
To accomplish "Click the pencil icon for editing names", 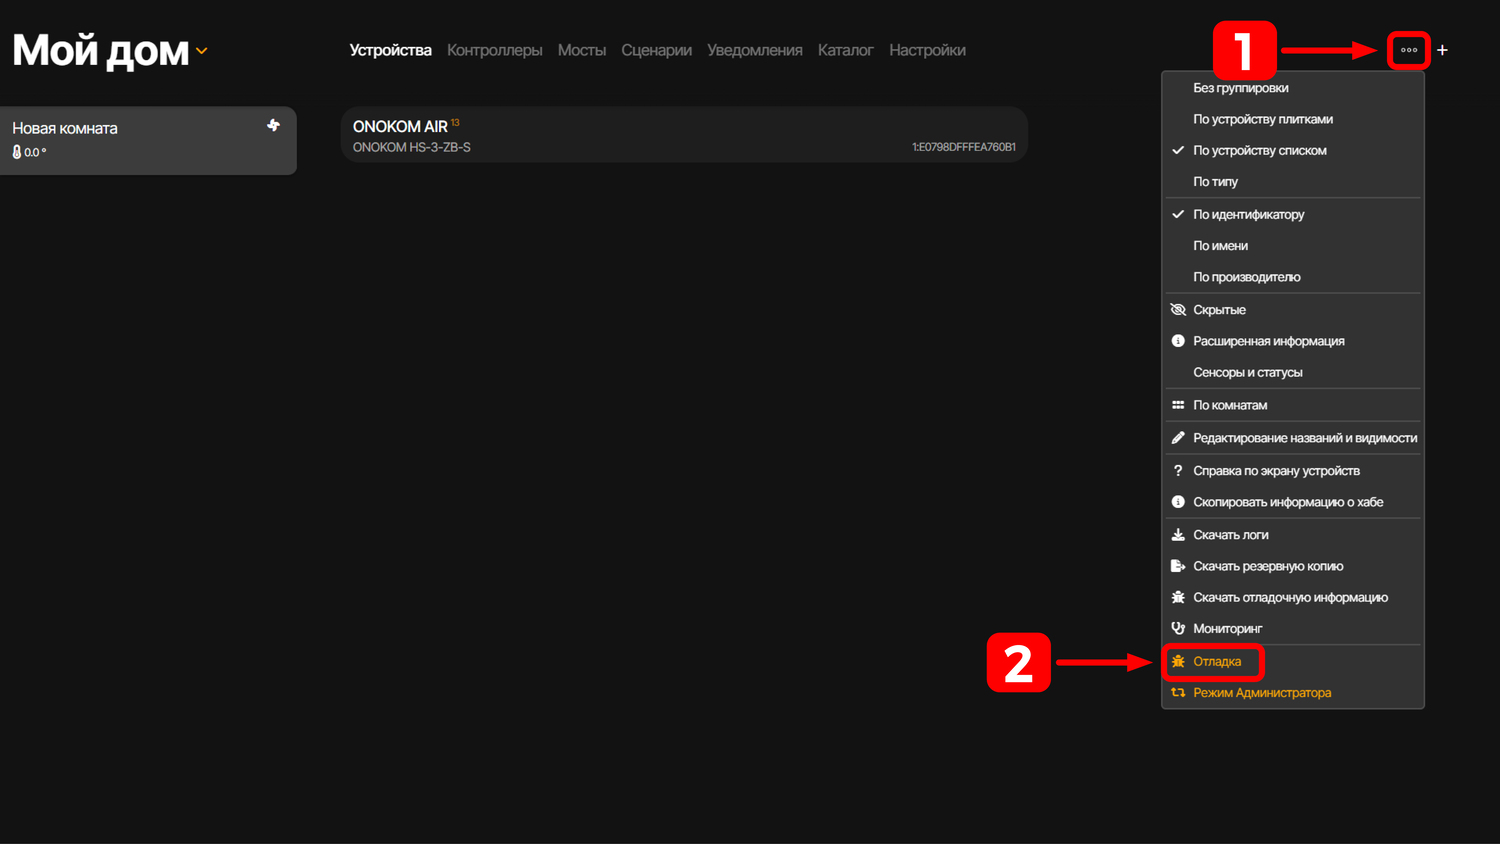I will (1178, 438).
